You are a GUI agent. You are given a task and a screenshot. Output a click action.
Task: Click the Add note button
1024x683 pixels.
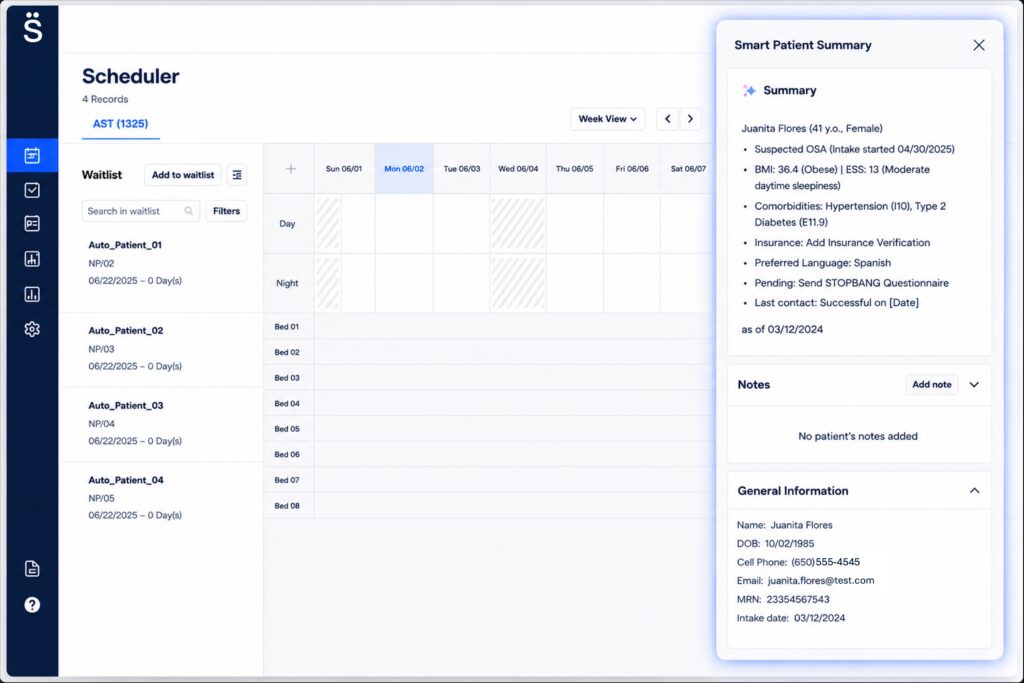point(931,385)
